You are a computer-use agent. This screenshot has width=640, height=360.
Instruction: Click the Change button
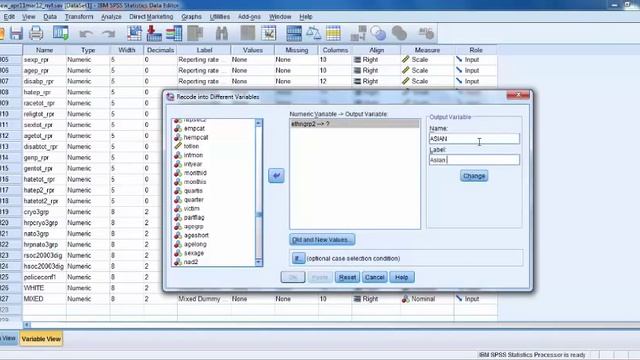click(x=474, y=176)
